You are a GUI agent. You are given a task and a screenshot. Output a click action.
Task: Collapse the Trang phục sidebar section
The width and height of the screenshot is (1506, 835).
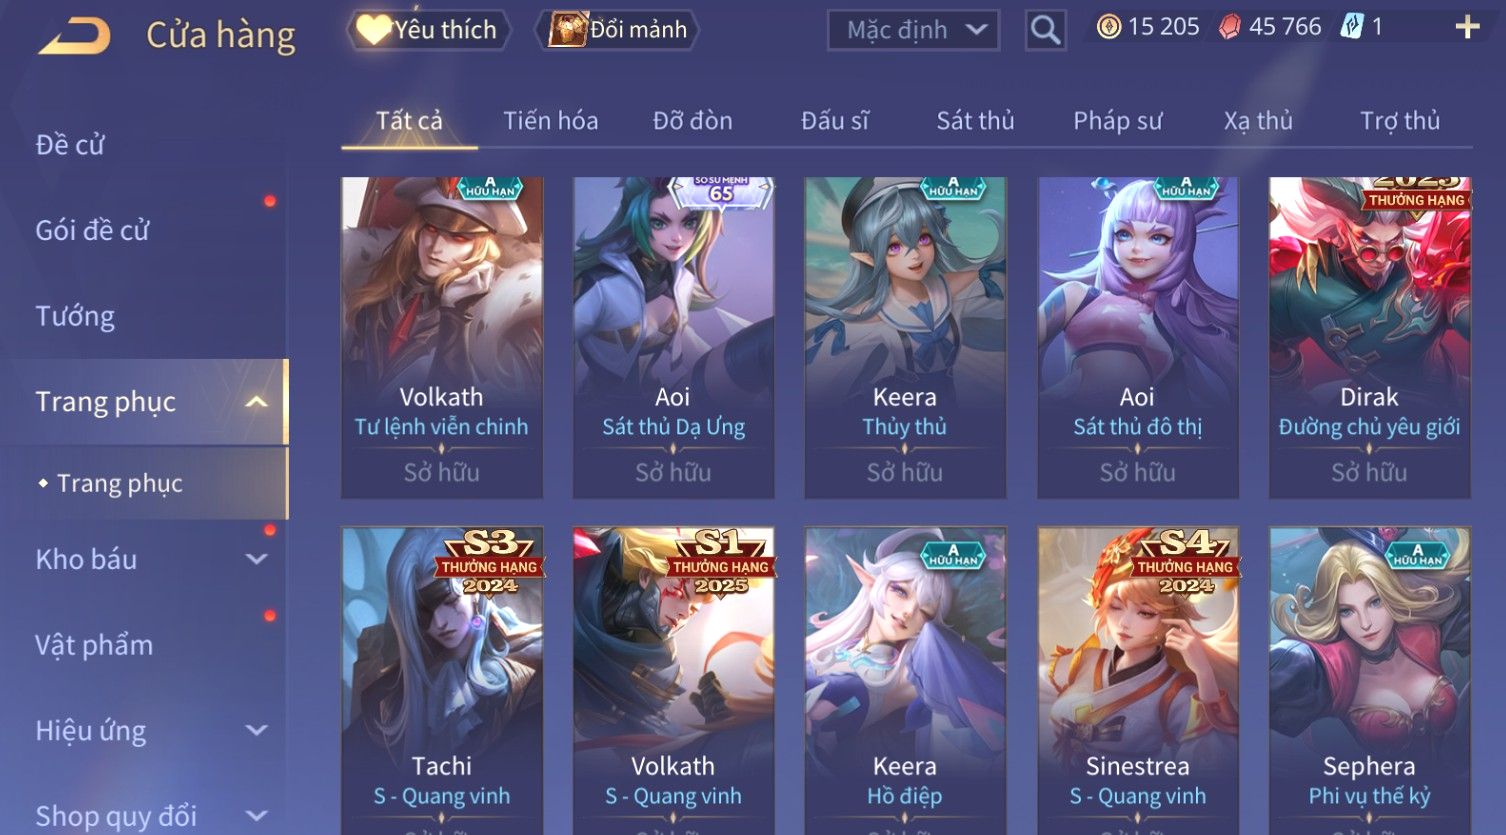[257, 402]
